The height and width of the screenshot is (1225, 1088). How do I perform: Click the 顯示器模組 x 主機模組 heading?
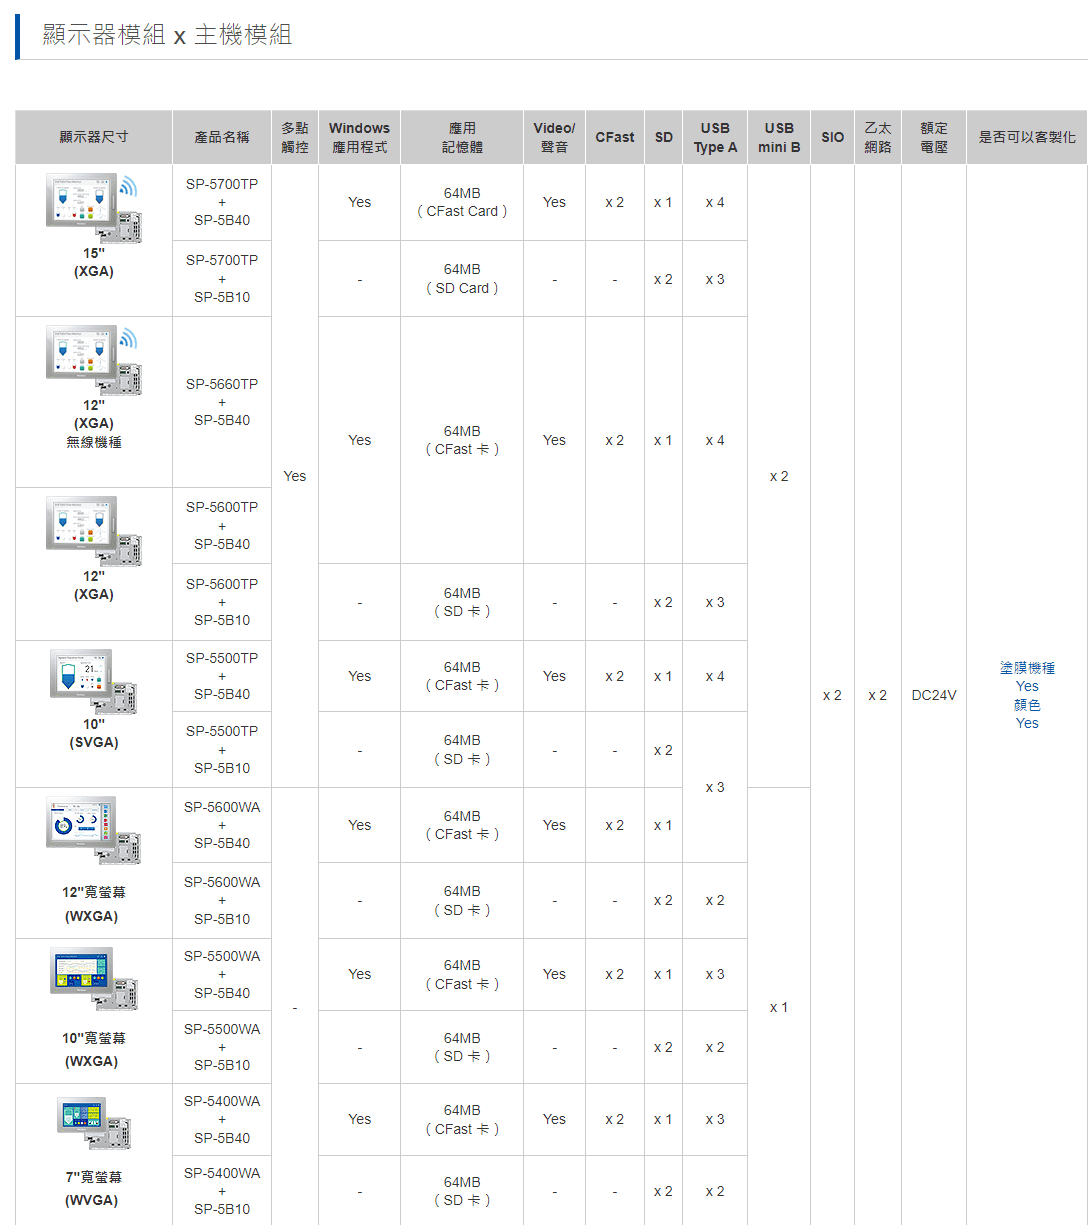(168, 35)
